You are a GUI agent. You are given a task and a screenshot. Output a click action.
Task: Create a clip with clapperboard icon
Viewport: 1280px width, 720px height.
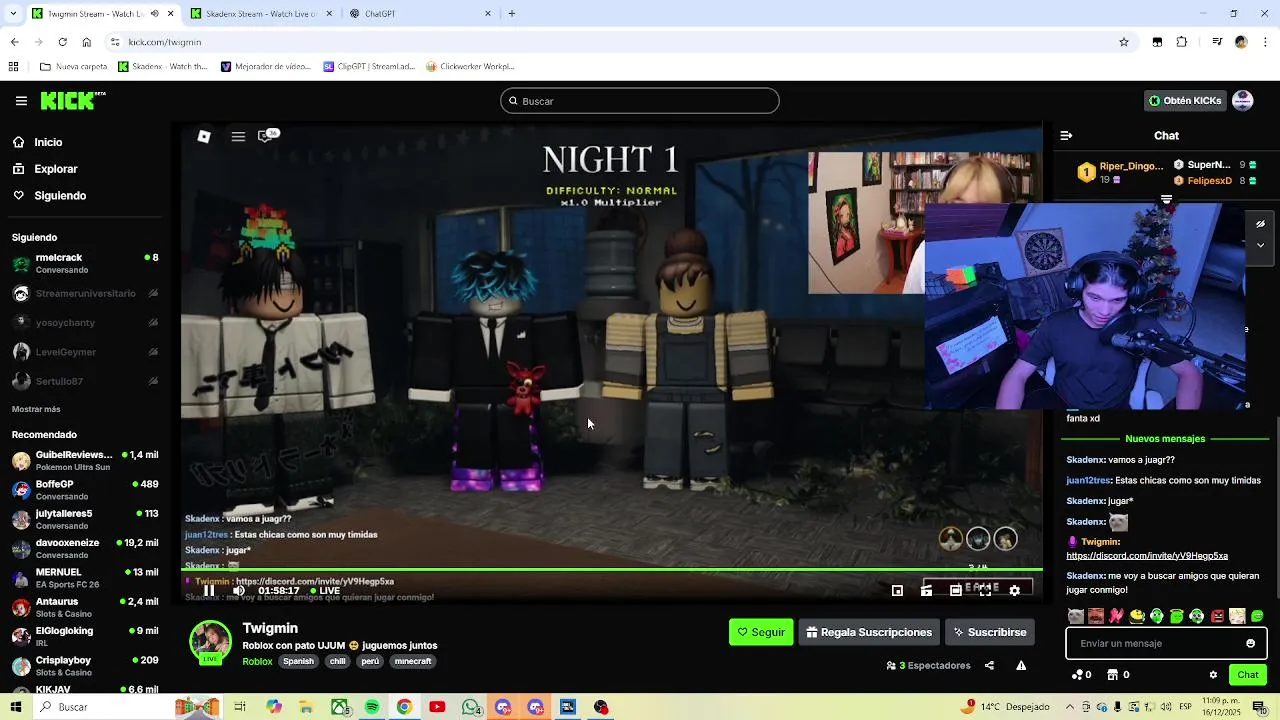tap(926, 591)
